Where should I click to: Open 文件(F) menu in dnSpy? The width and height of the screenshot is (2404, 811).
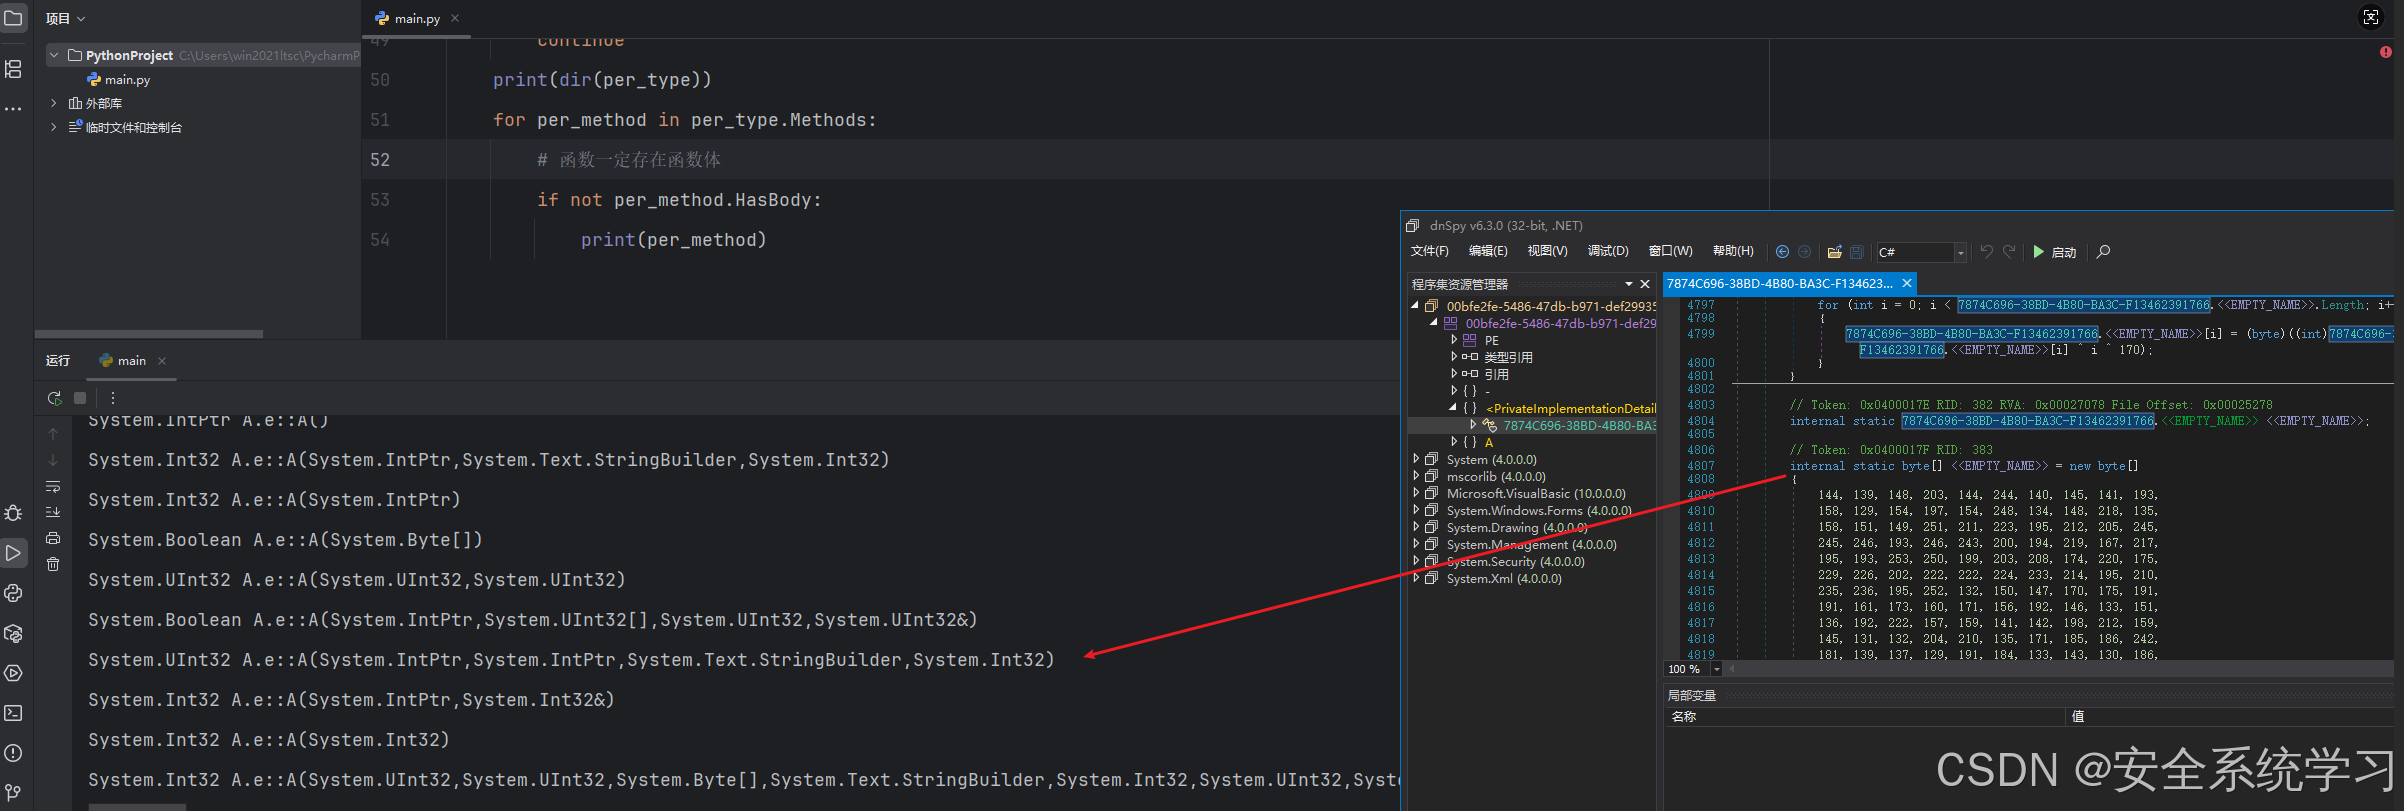click(1429, 251)
